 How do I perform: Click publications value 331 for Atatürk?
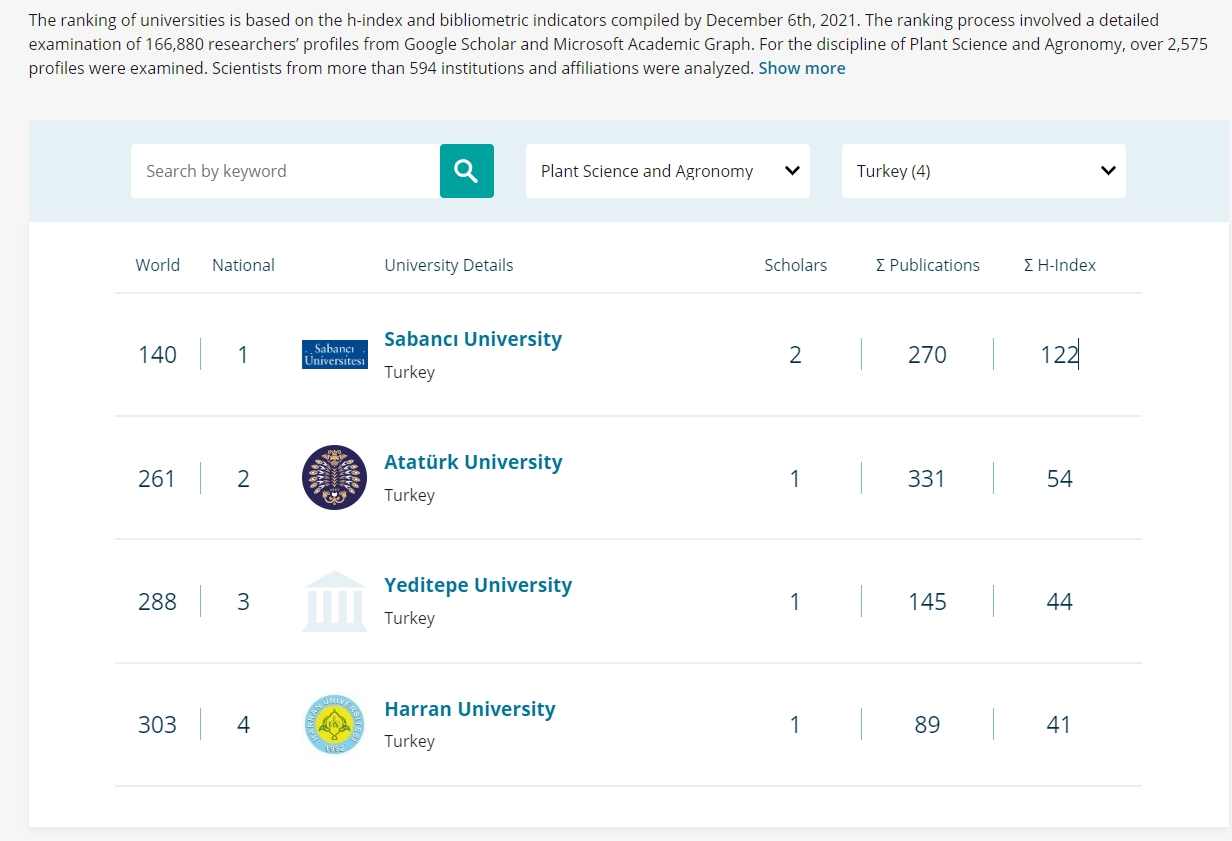(927, 479)
